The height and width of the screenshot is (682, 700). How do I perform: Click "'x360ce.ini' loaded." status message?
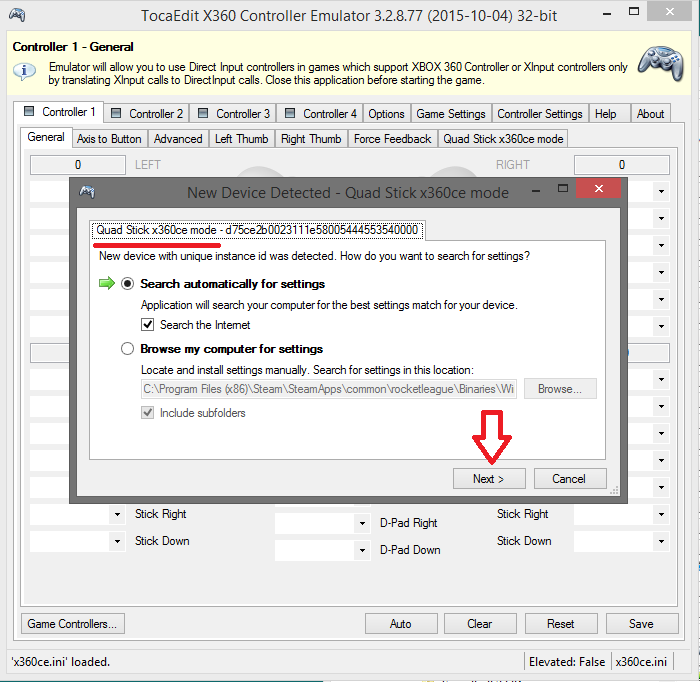tap(61, 661)
